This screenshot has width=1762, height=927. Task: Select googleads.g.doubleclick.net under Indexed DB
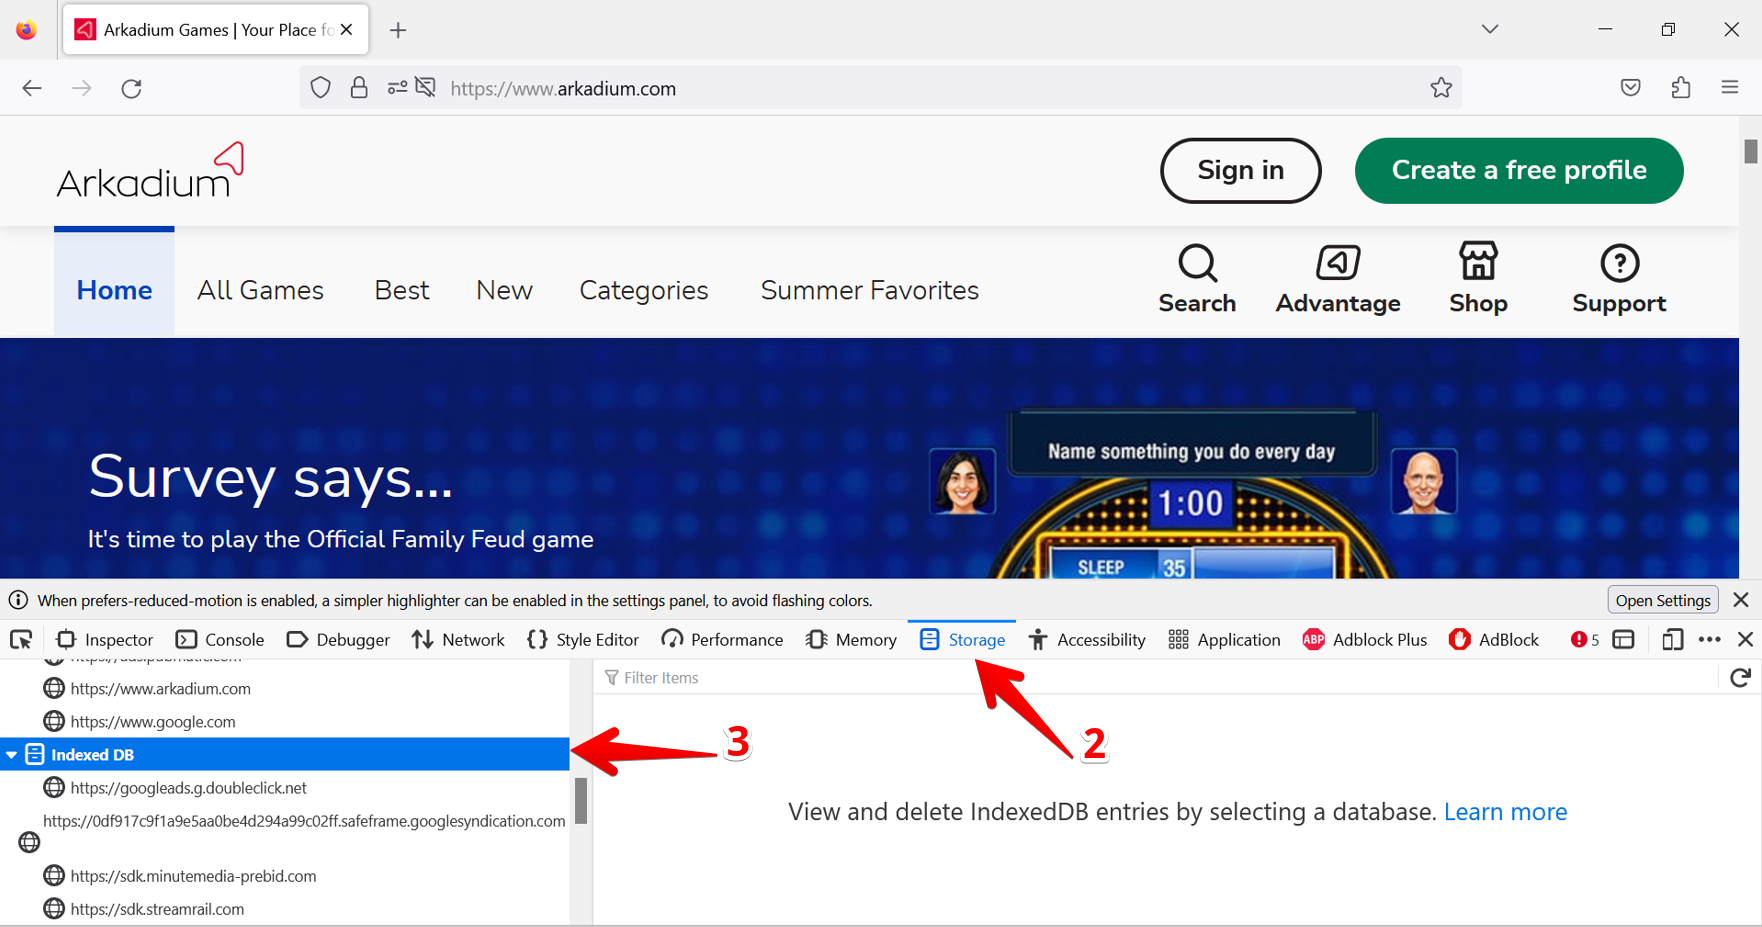[188, 788]
